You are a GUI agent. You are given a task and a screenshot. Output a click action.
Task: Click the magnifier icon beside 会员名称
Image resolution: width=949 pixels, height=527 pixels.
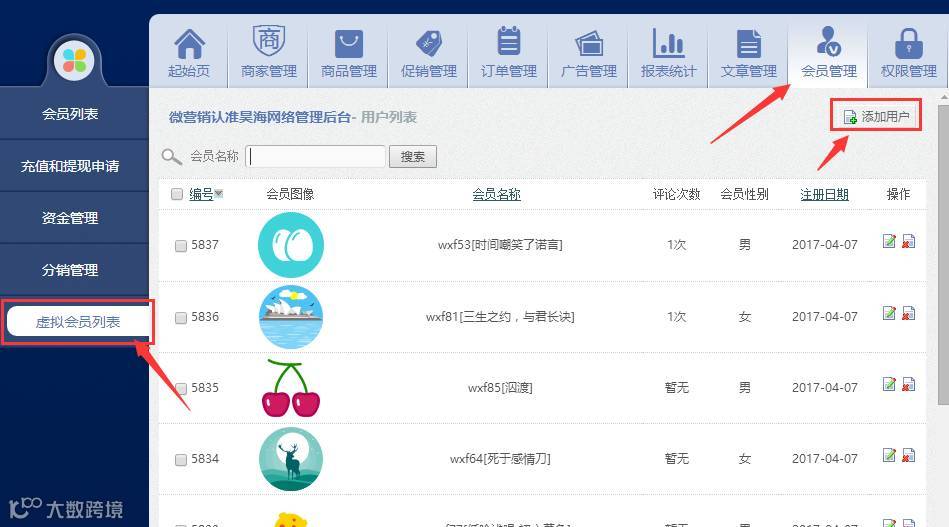tap(171, 157)
